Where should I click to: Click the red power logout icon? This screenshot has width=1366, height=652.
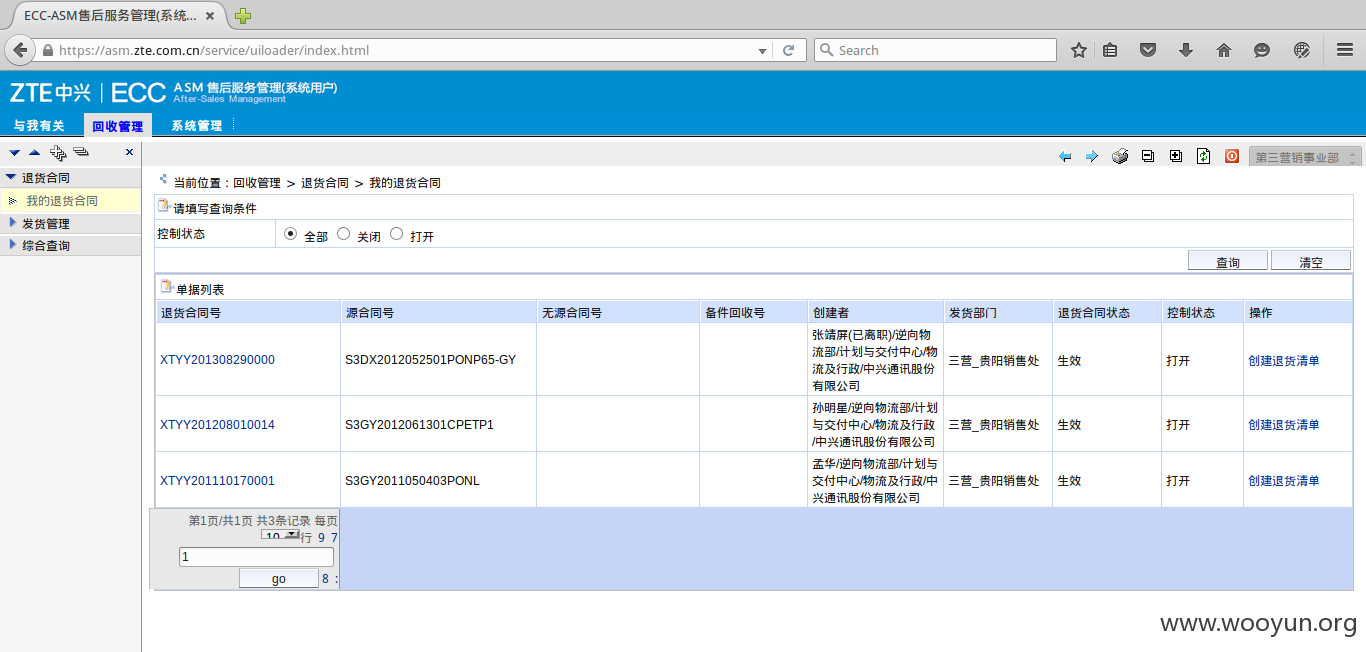[1232, 156]
